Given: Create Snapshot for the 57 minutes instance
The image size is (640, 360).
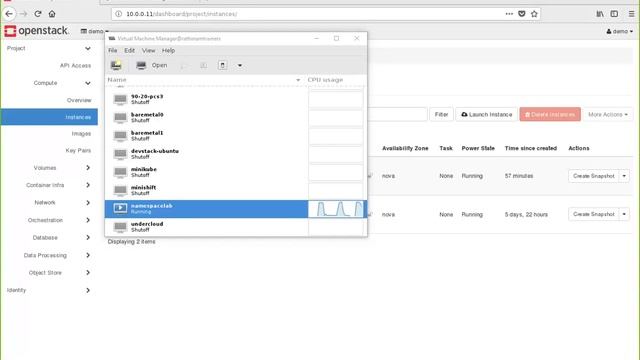Looking at the screenshot, I should [593, 176].
